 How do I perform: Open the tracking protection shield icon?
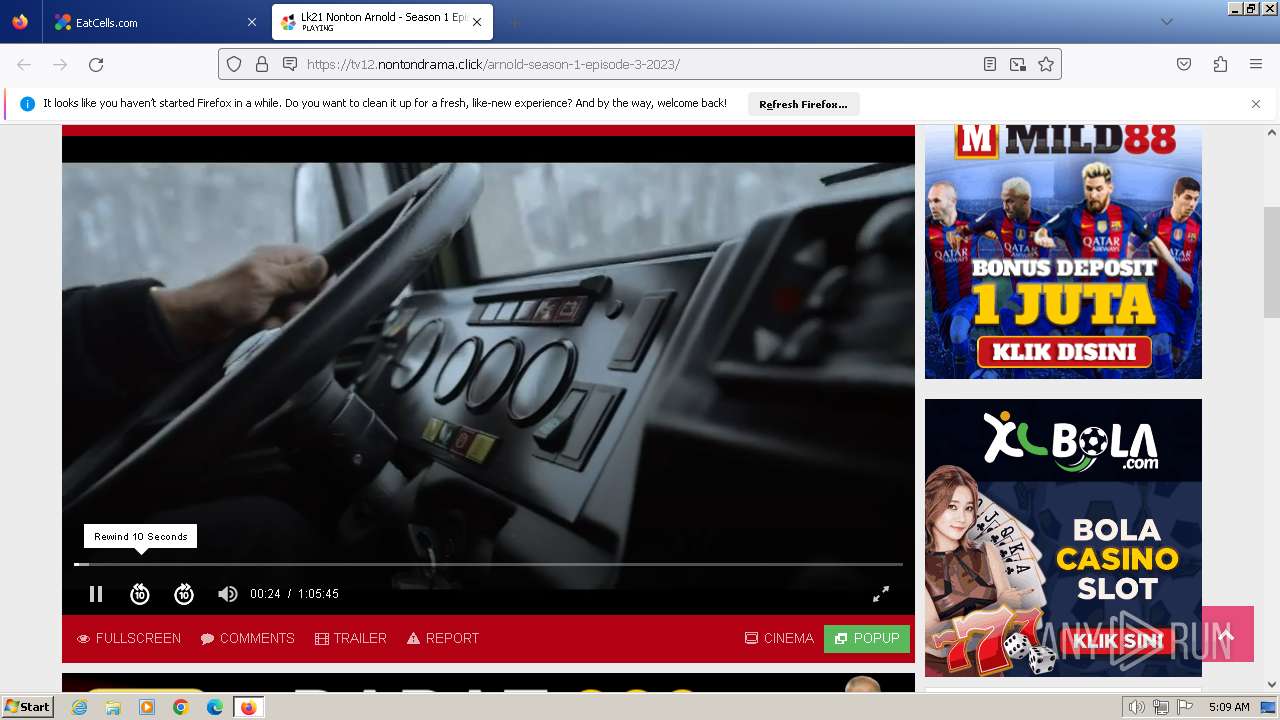pyautogui.click(x=234, y=64)
